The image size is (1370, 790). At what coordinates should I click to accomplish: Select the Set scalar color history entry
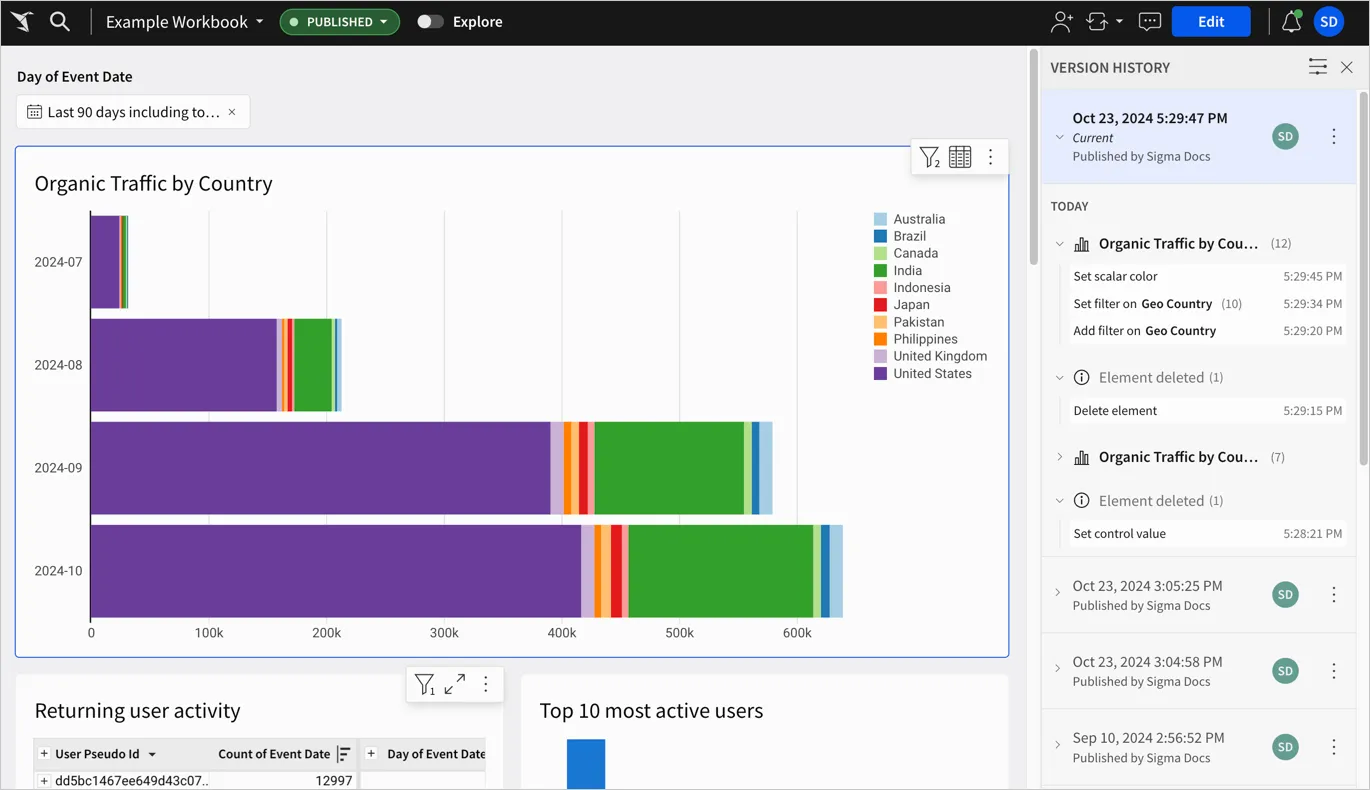[x=1207, y=276]
